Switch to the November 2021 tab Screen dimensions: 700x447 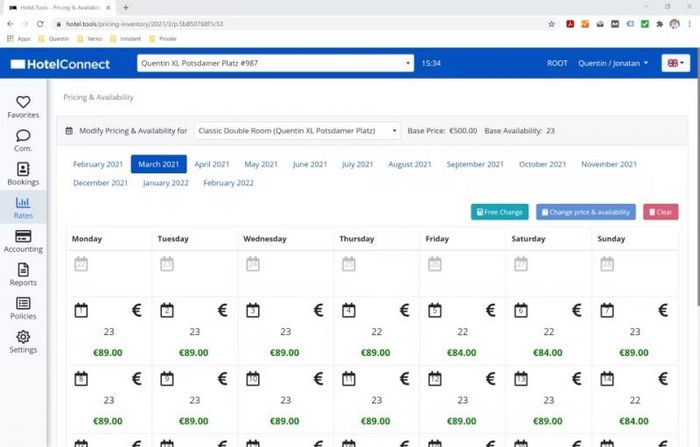click(x=611, y=164)
